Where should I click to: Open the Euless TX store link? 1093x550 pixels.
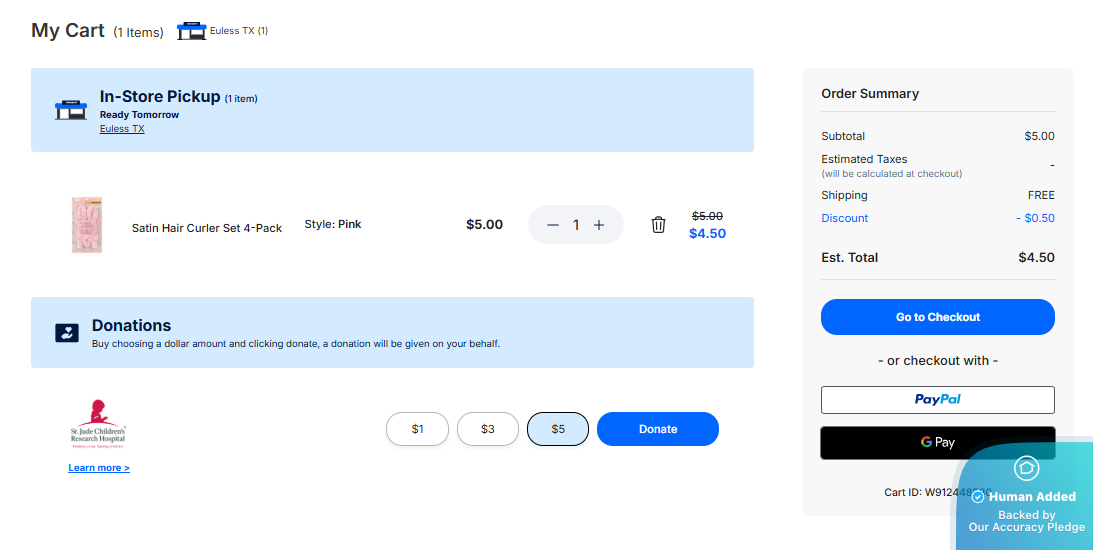tap(122, 129)
